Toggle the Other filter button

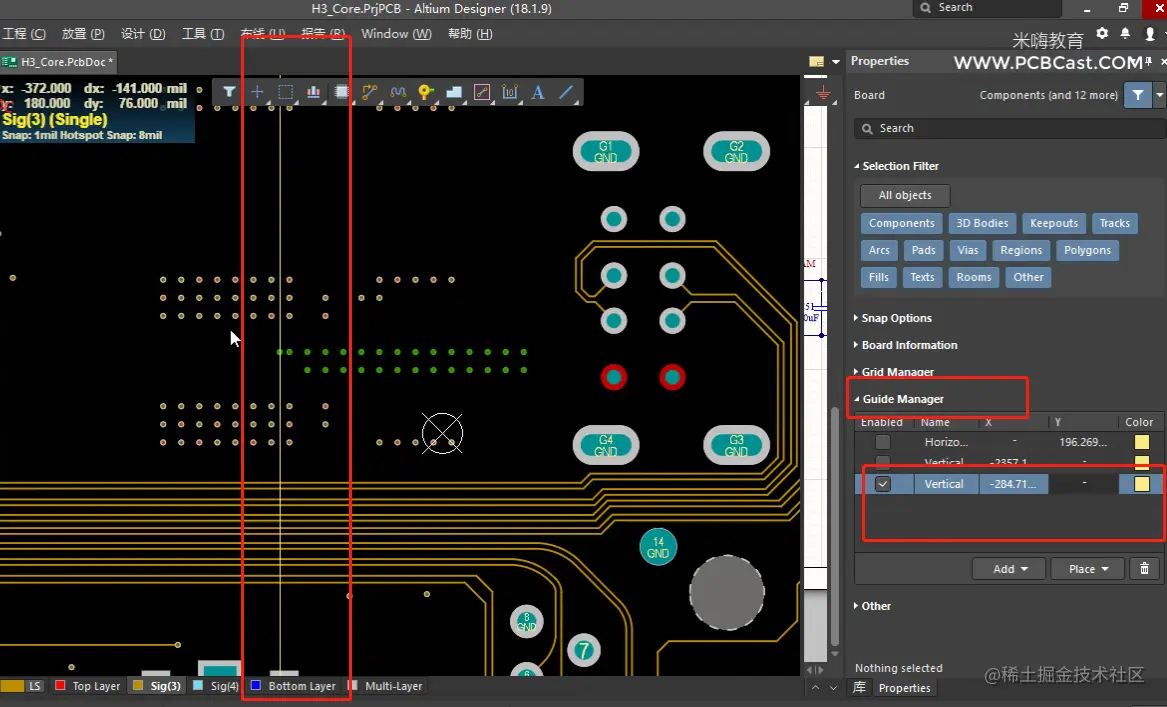1028,277
